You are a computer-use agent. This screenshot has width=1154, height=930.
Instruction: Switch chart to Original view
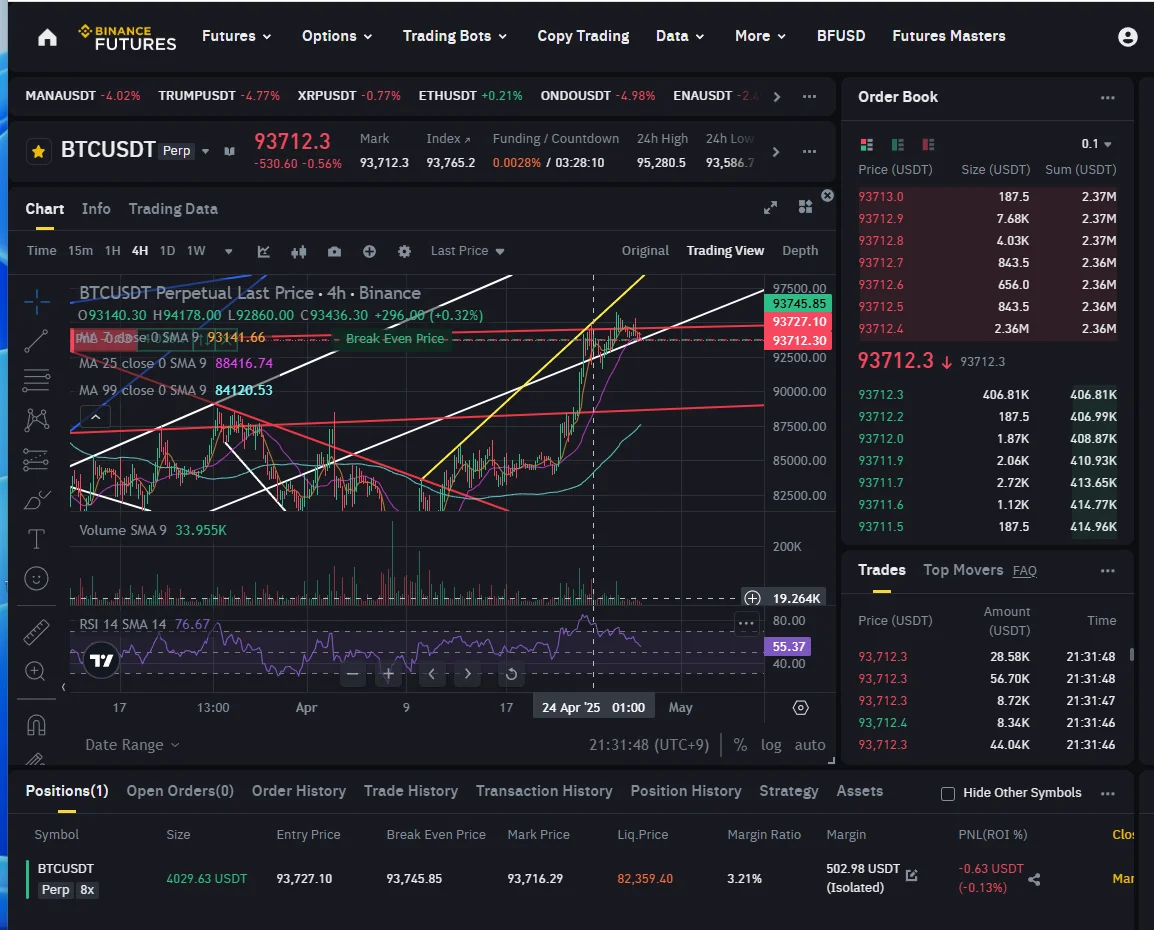point(645,251)
